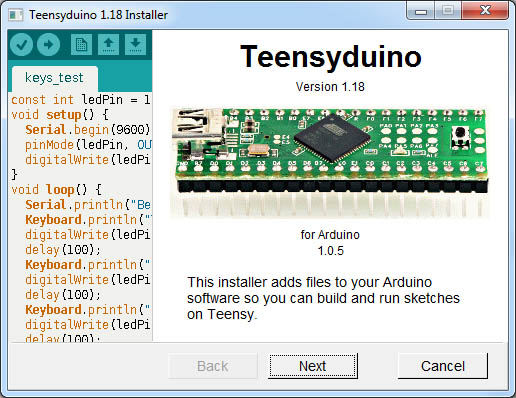Click the Teensy board photo
516x398 pixels.
point(330,162)
